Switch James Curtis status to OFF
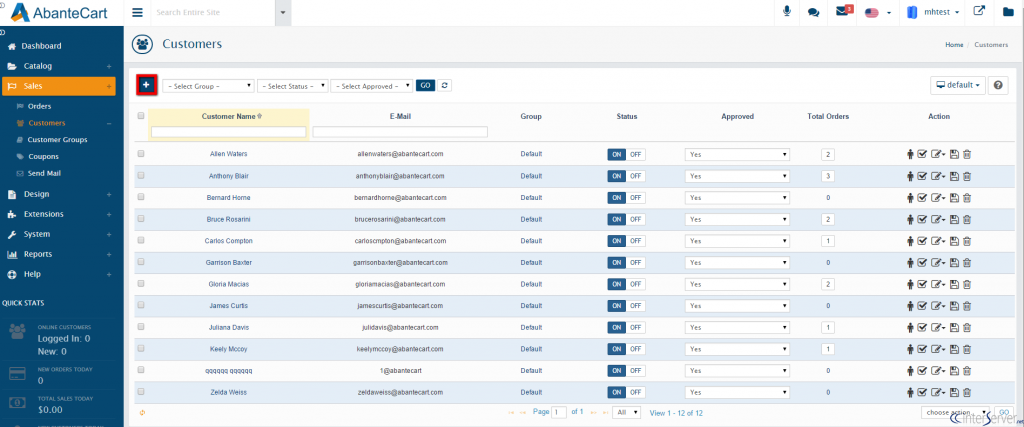Screen dimensions: 1024x427 pyautogui.click(x=636, y=306)
